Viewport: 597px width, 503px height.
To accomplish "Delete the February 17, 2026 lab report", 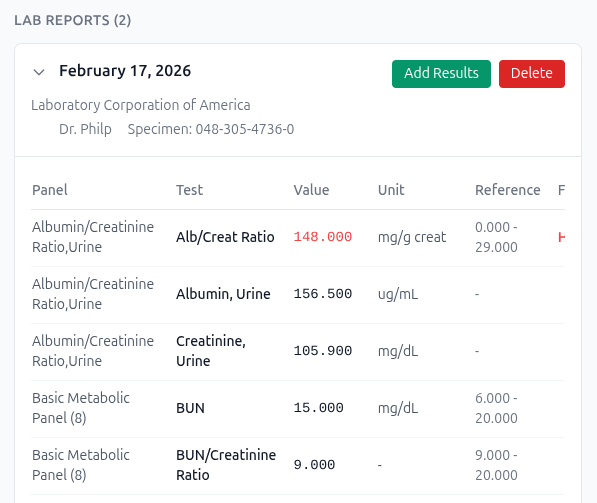I will [532, 74].
